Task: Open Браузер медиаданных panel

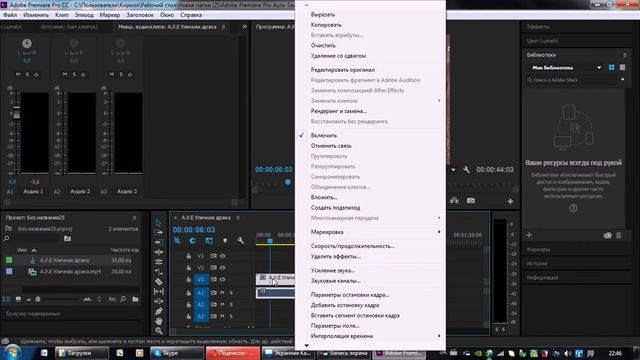Action: click(33, 314)
